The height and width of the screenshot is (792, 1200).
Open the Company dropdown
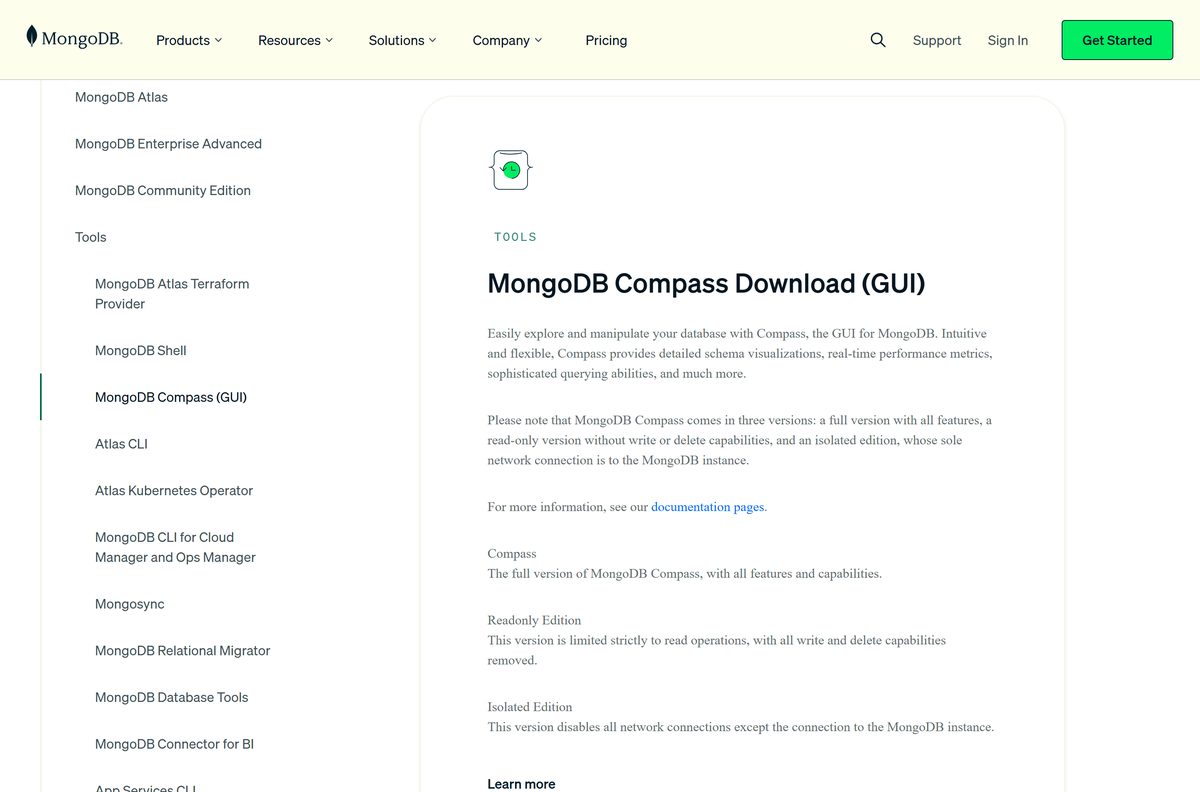[x=507, y=40]
